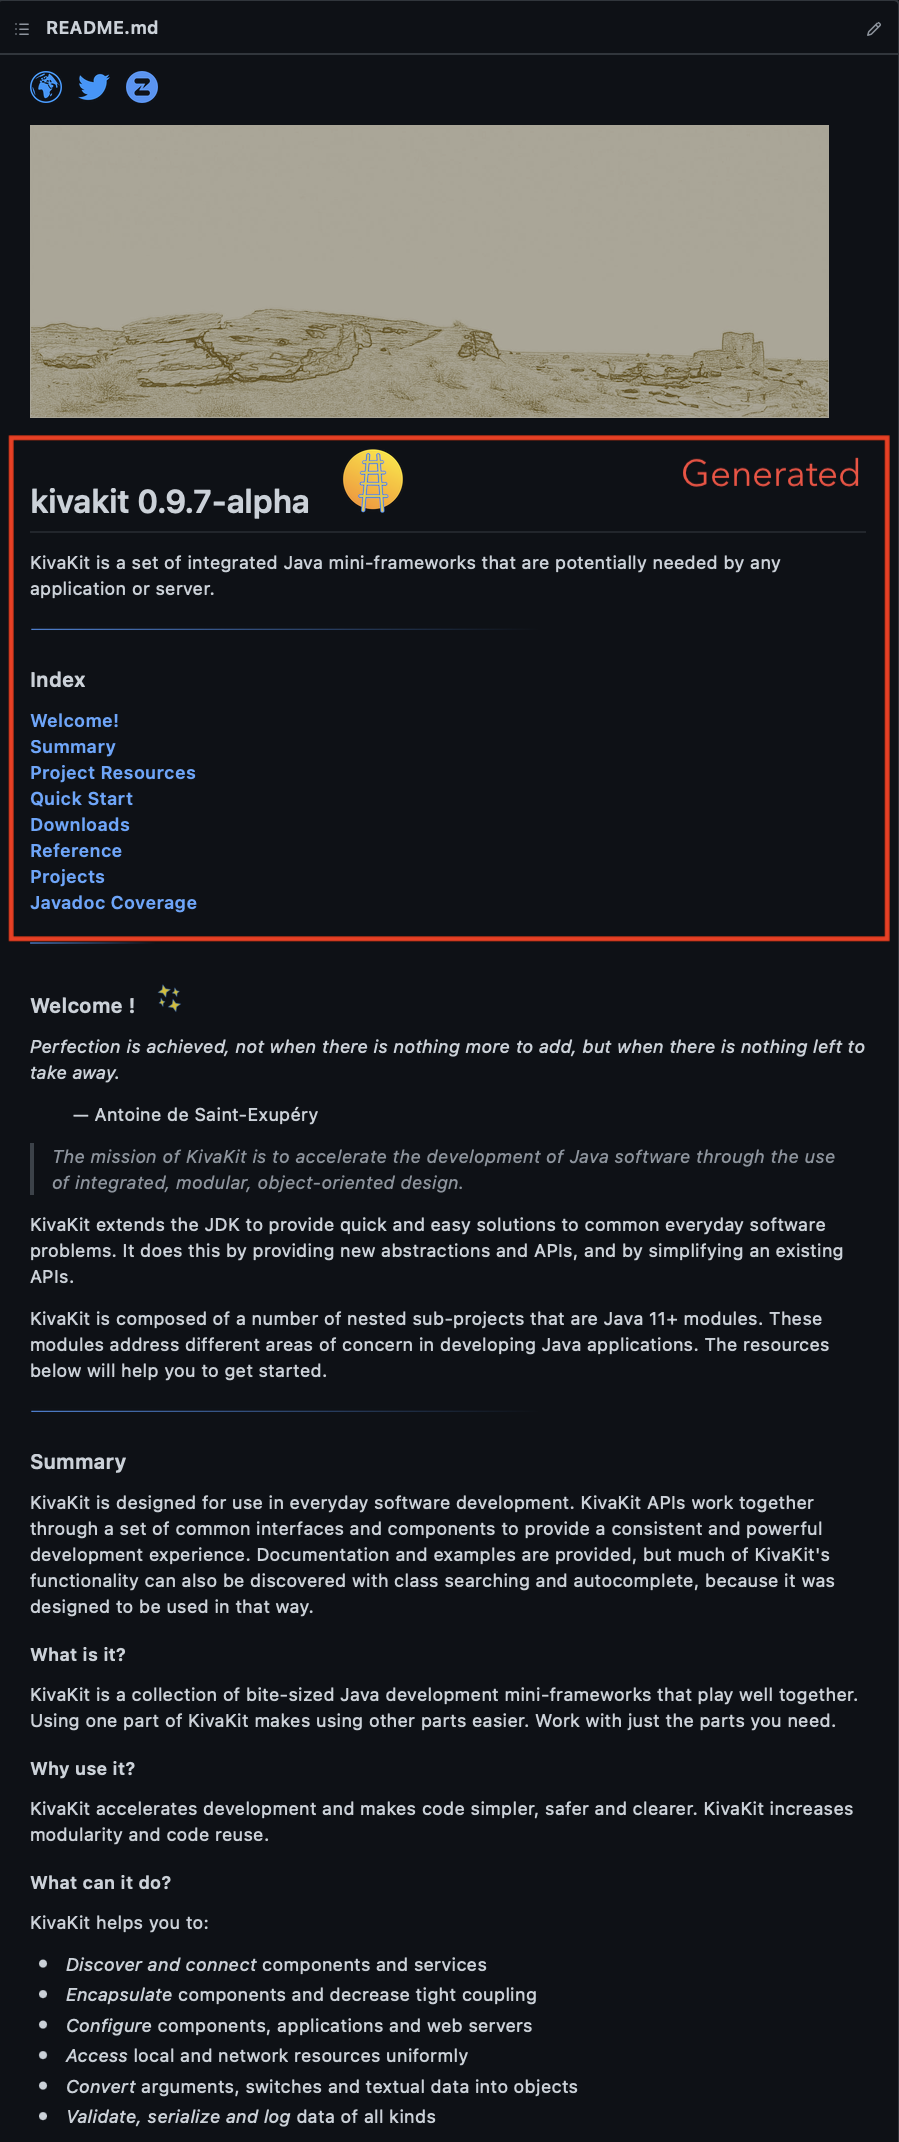
Task: Click the Summary section heading
Action: click(78, 1462)
